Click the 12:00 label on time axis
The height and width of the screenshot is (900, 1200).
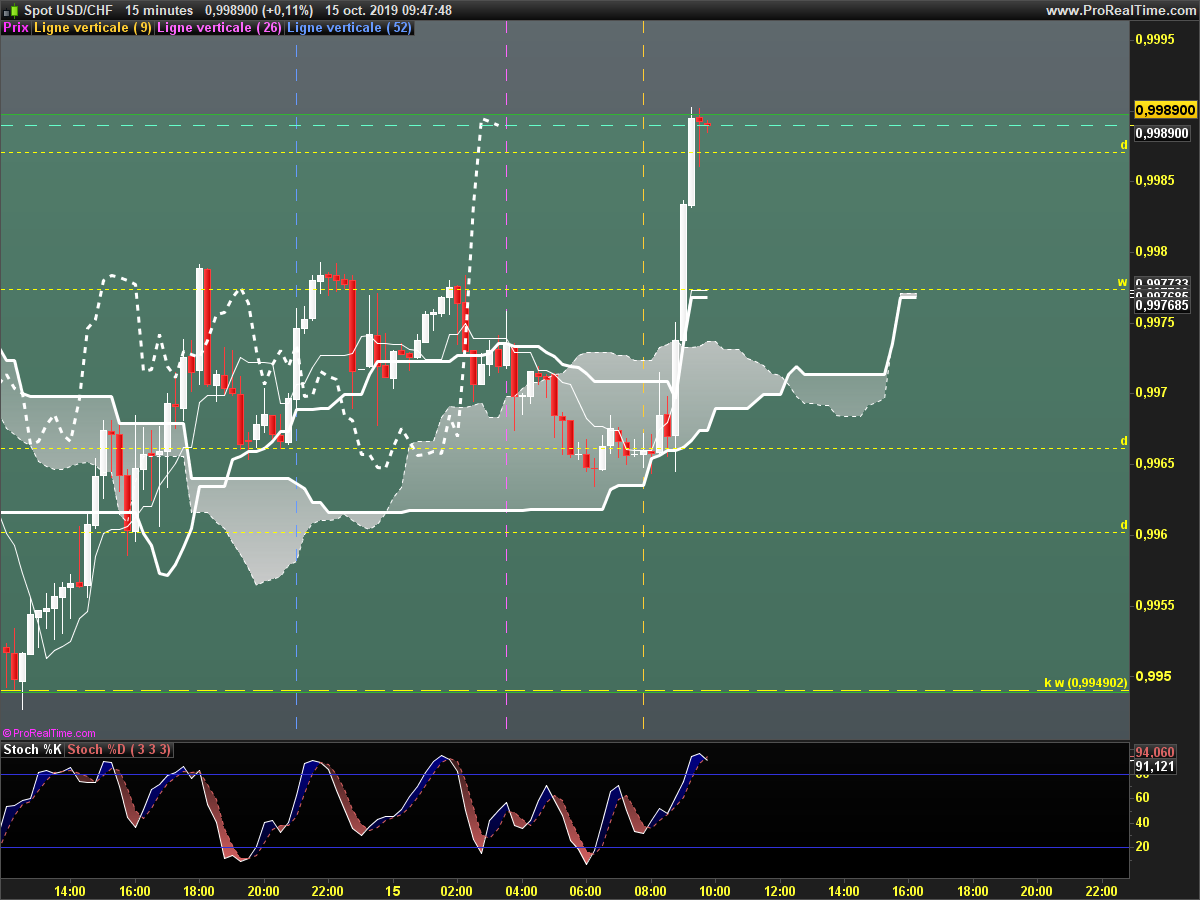click(x=779, y=890)
